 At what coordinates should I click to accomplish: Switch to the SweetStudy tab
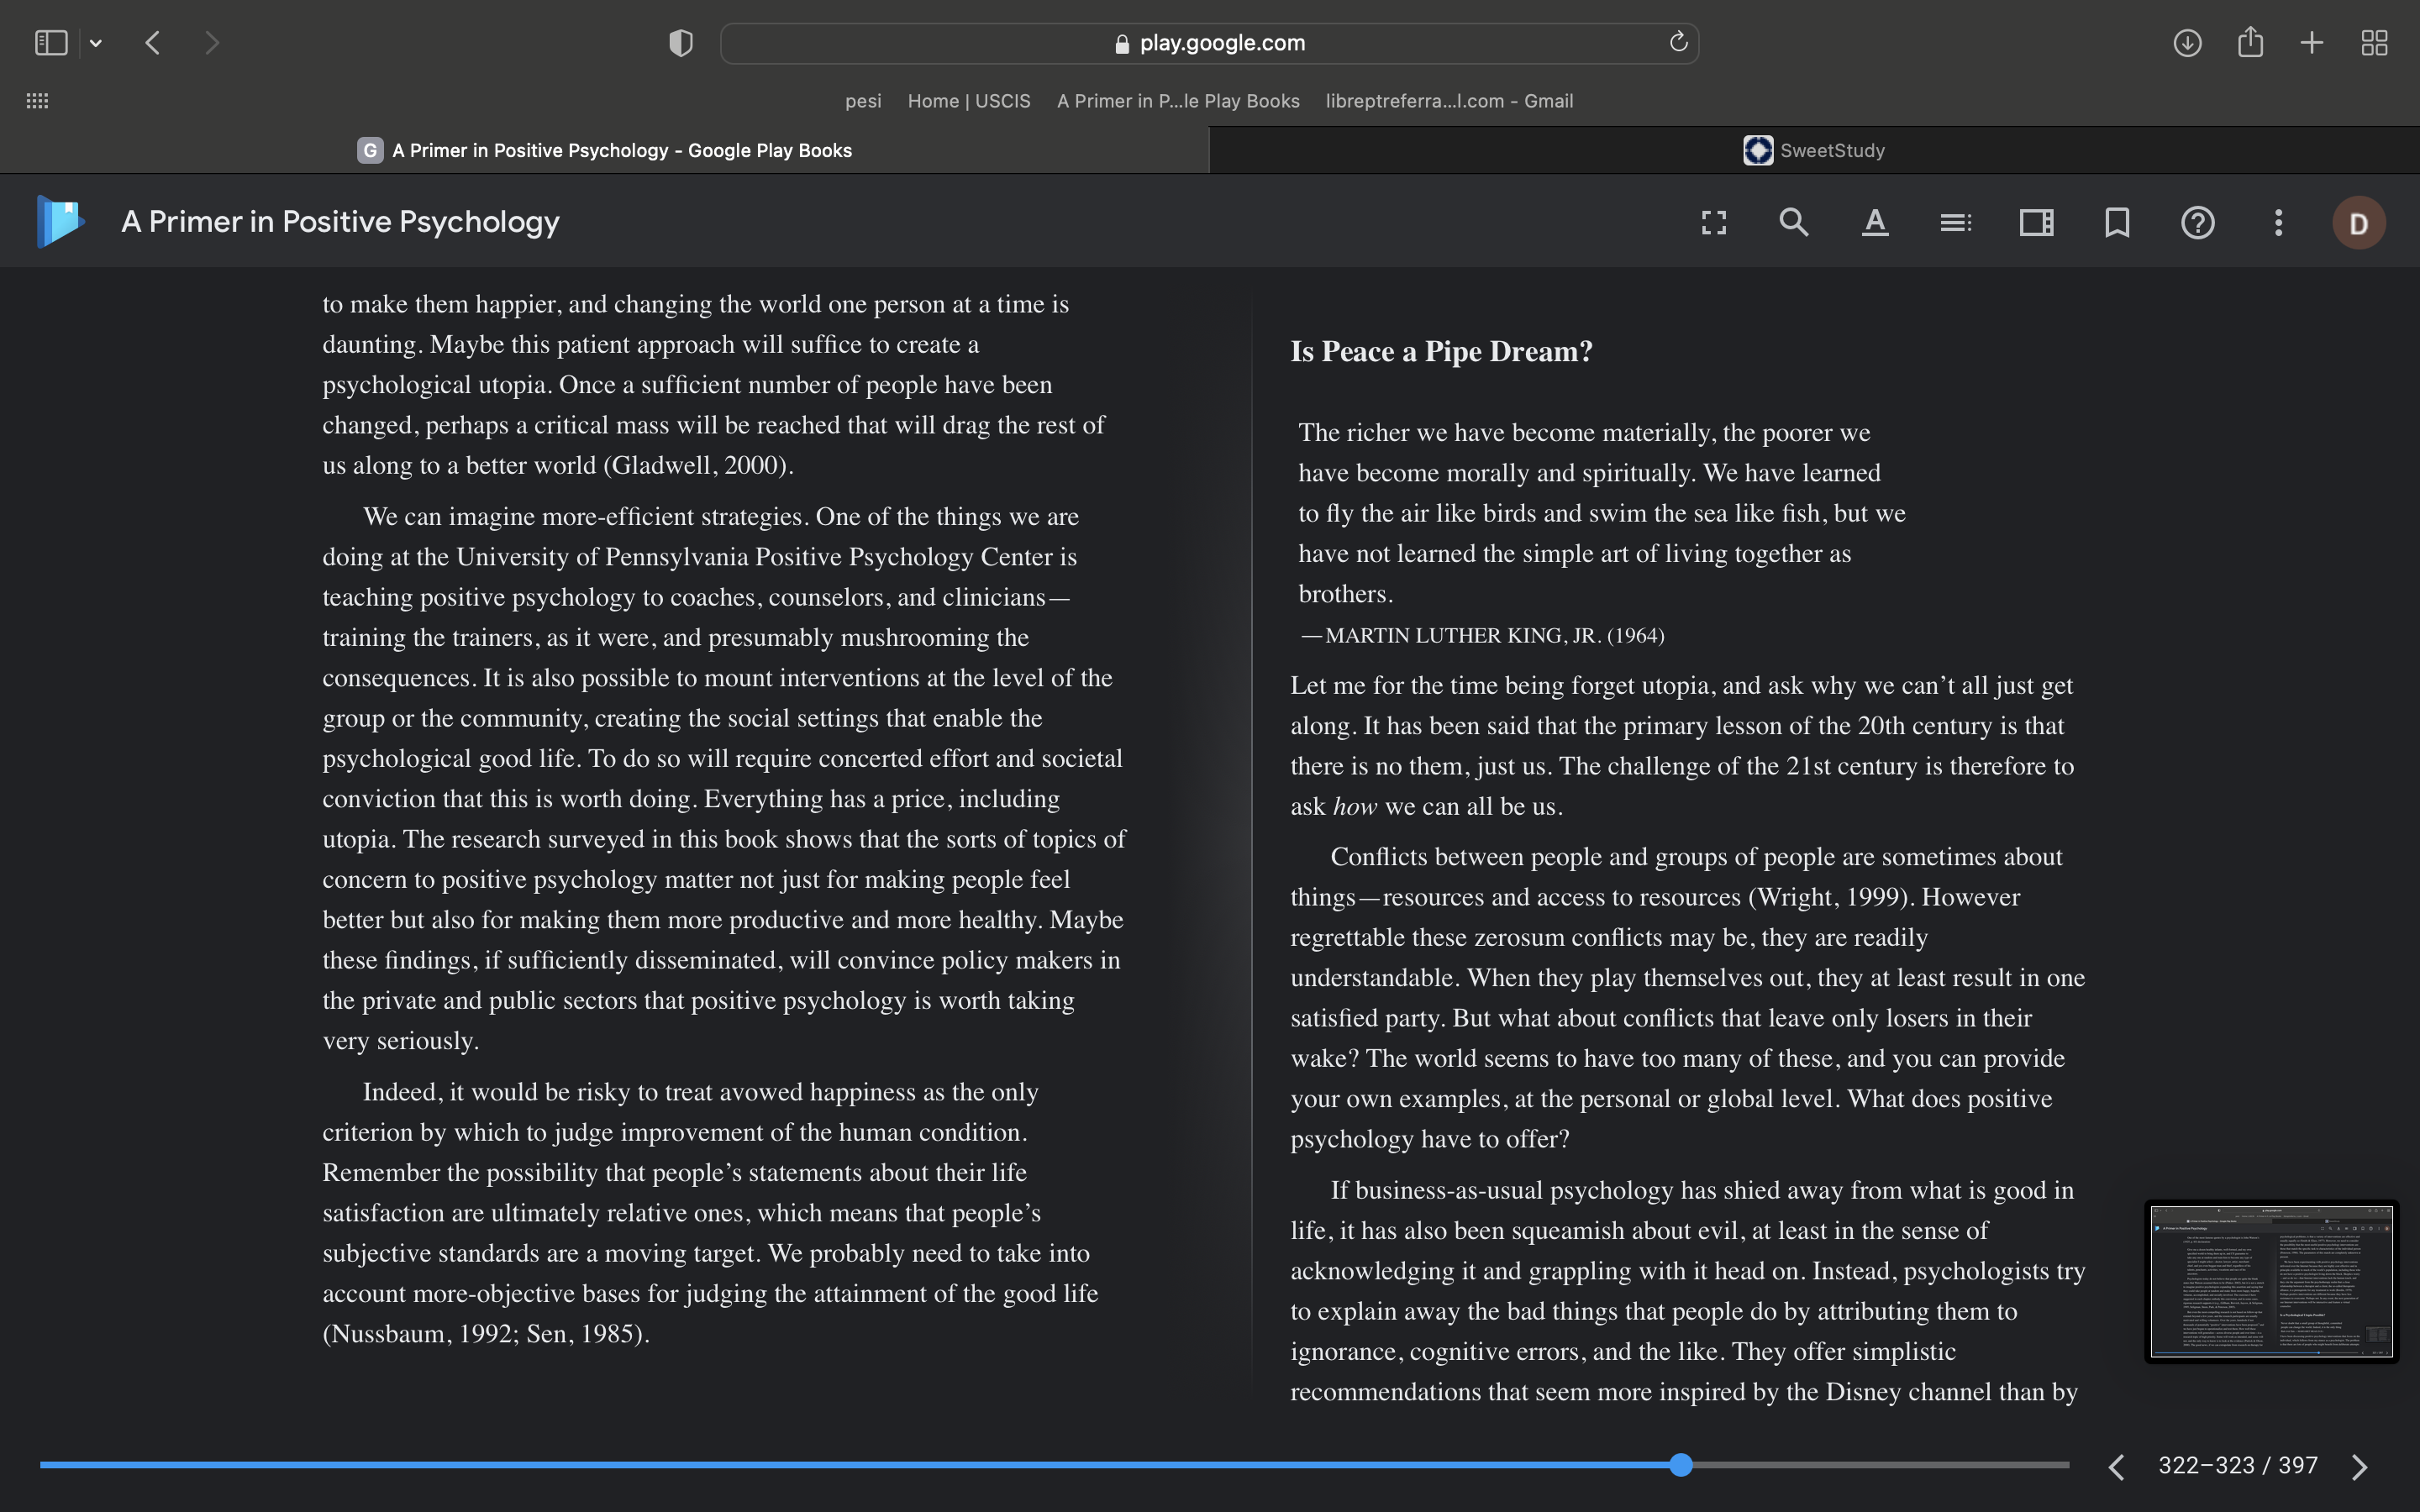[x=1814, y=150]
